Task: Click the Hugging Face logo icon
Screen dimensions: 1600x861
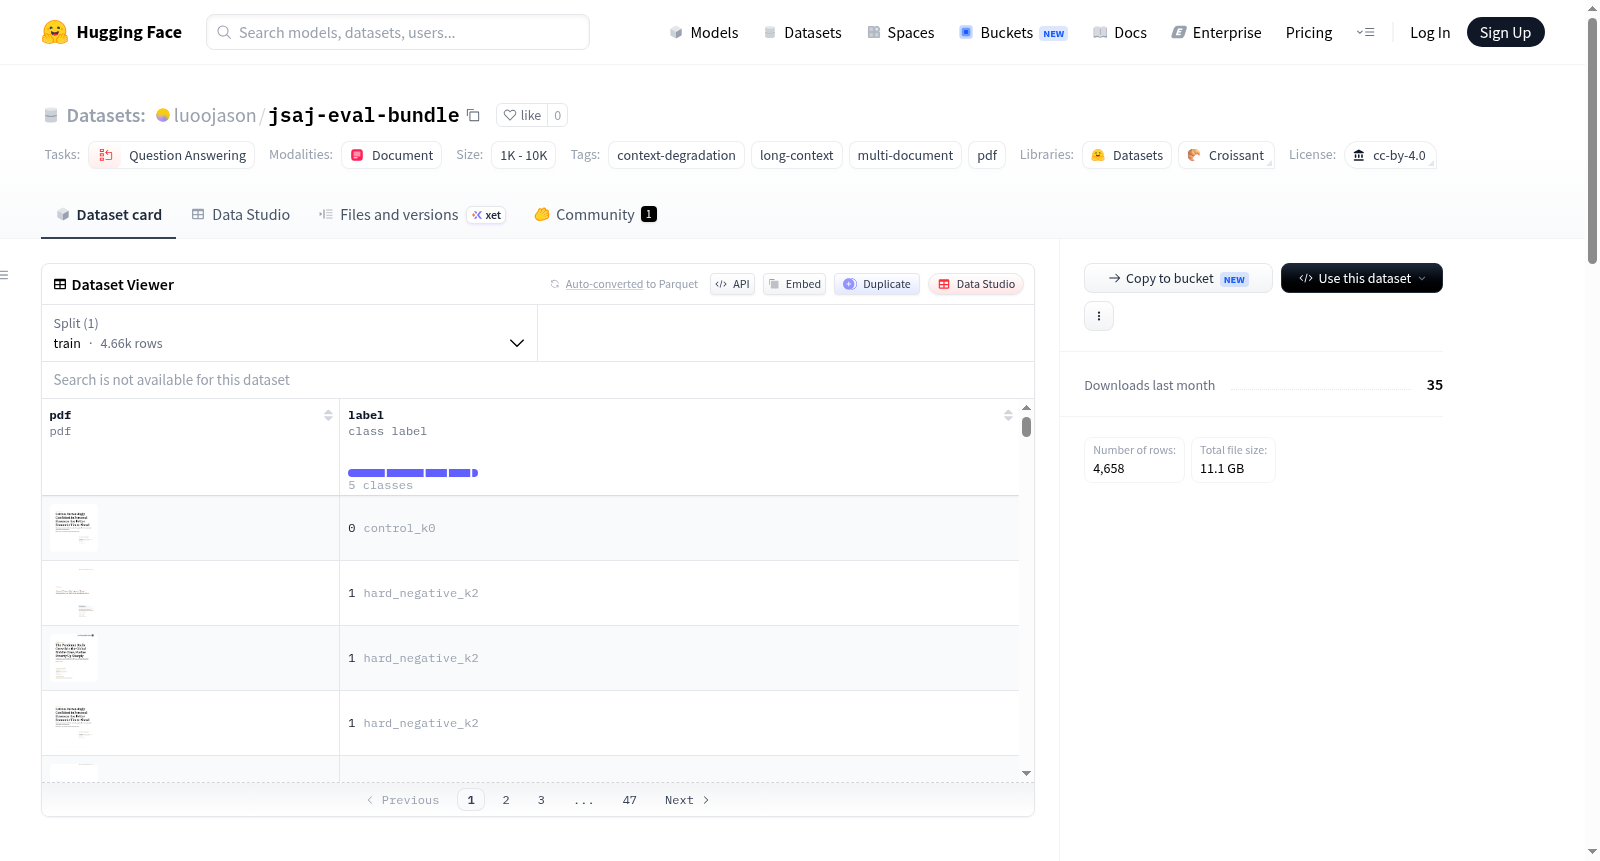Action: coord(55,32)
